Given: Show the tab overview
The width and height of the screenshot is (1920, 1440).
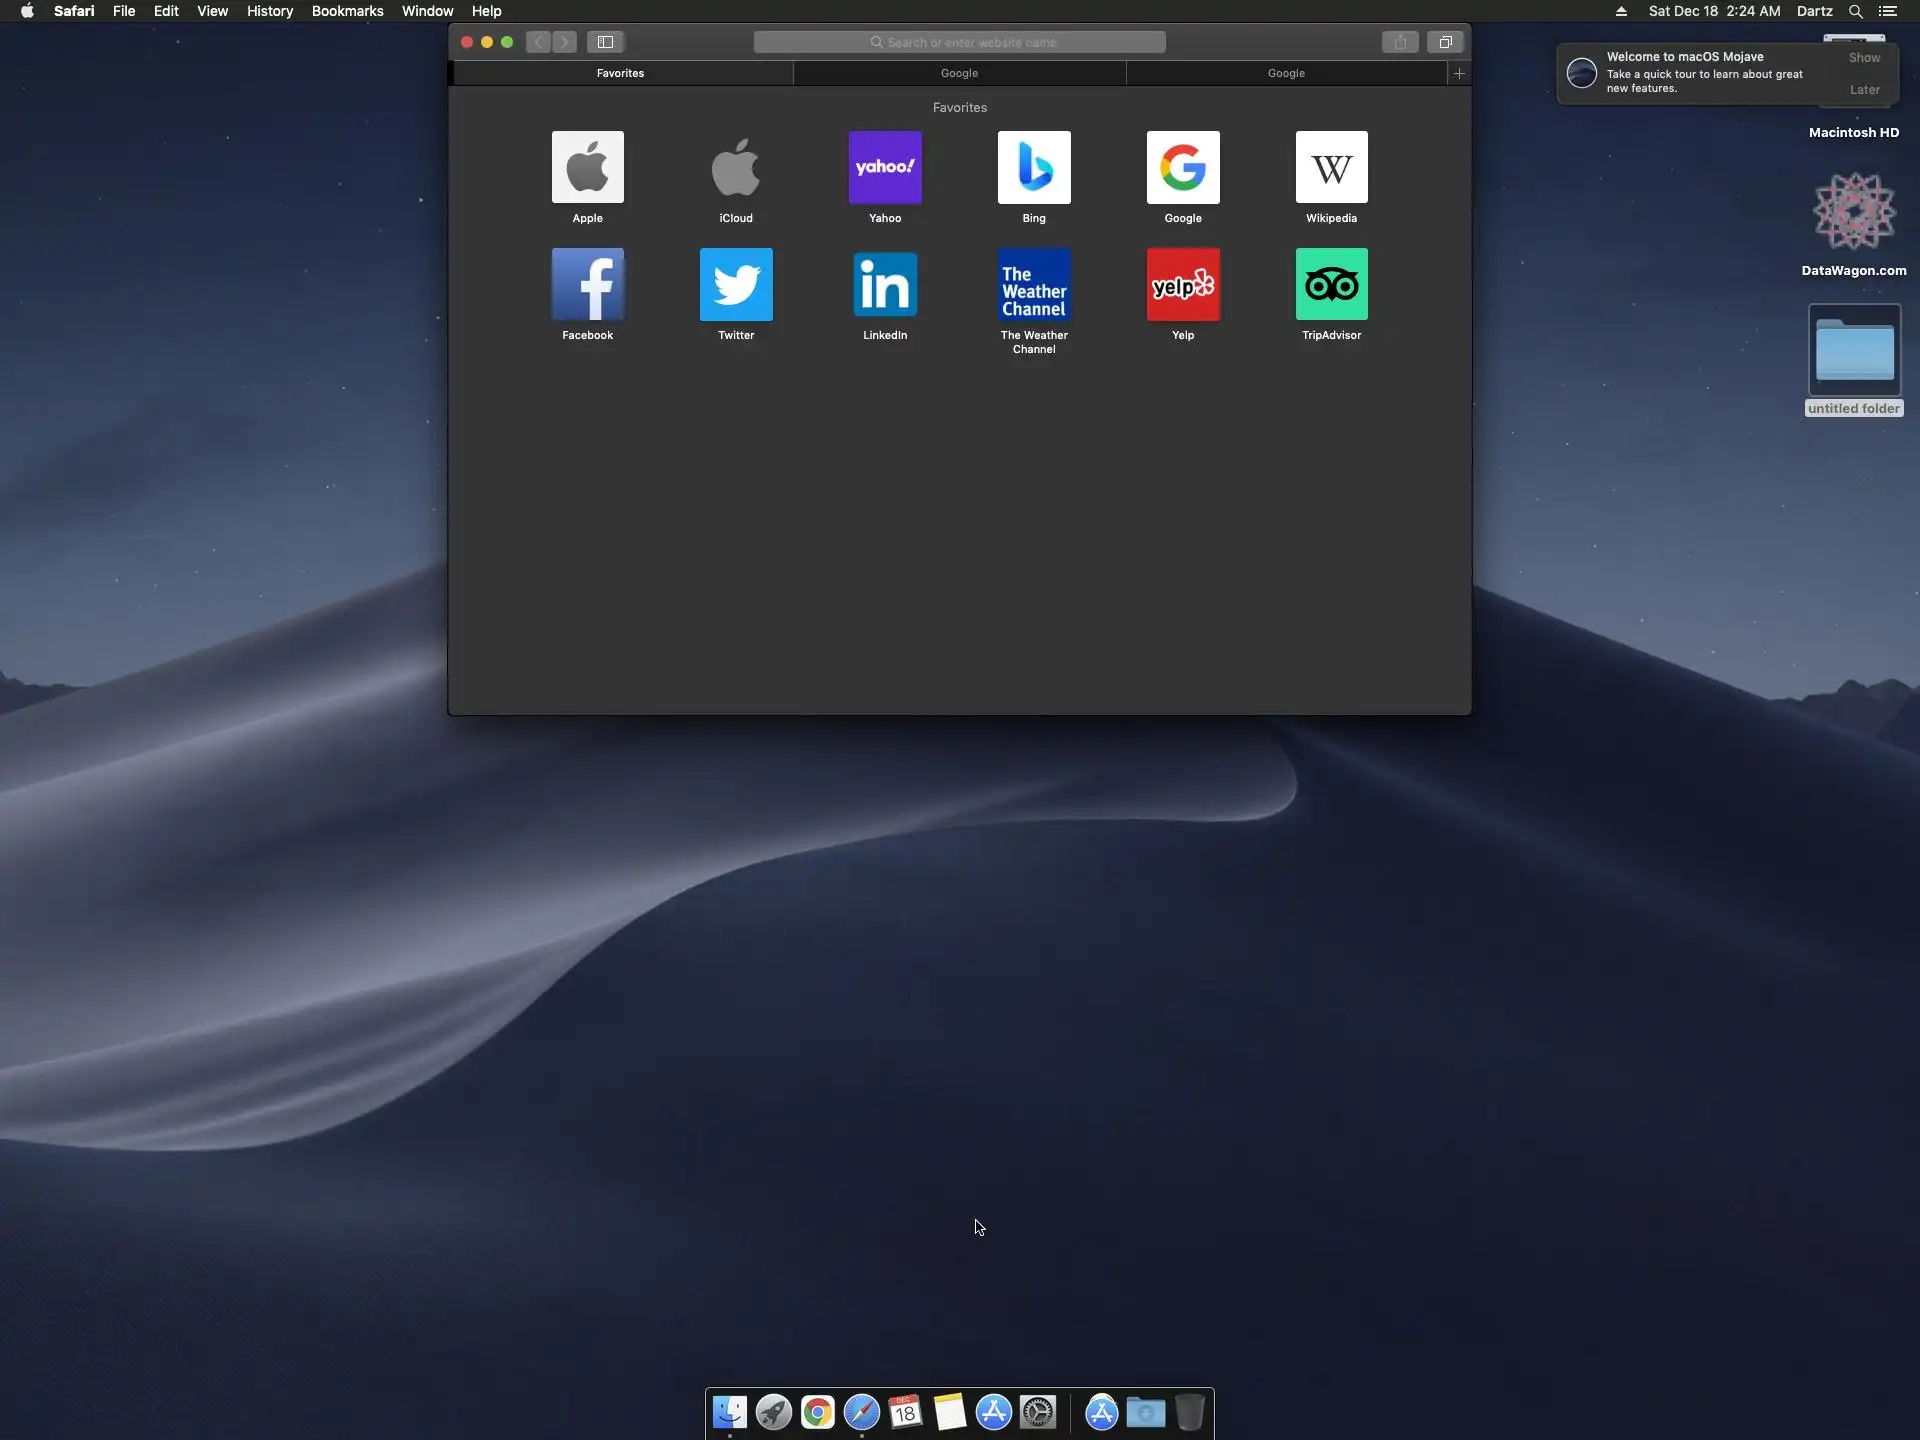Looking at the screenshot, I should (1445, 42).
